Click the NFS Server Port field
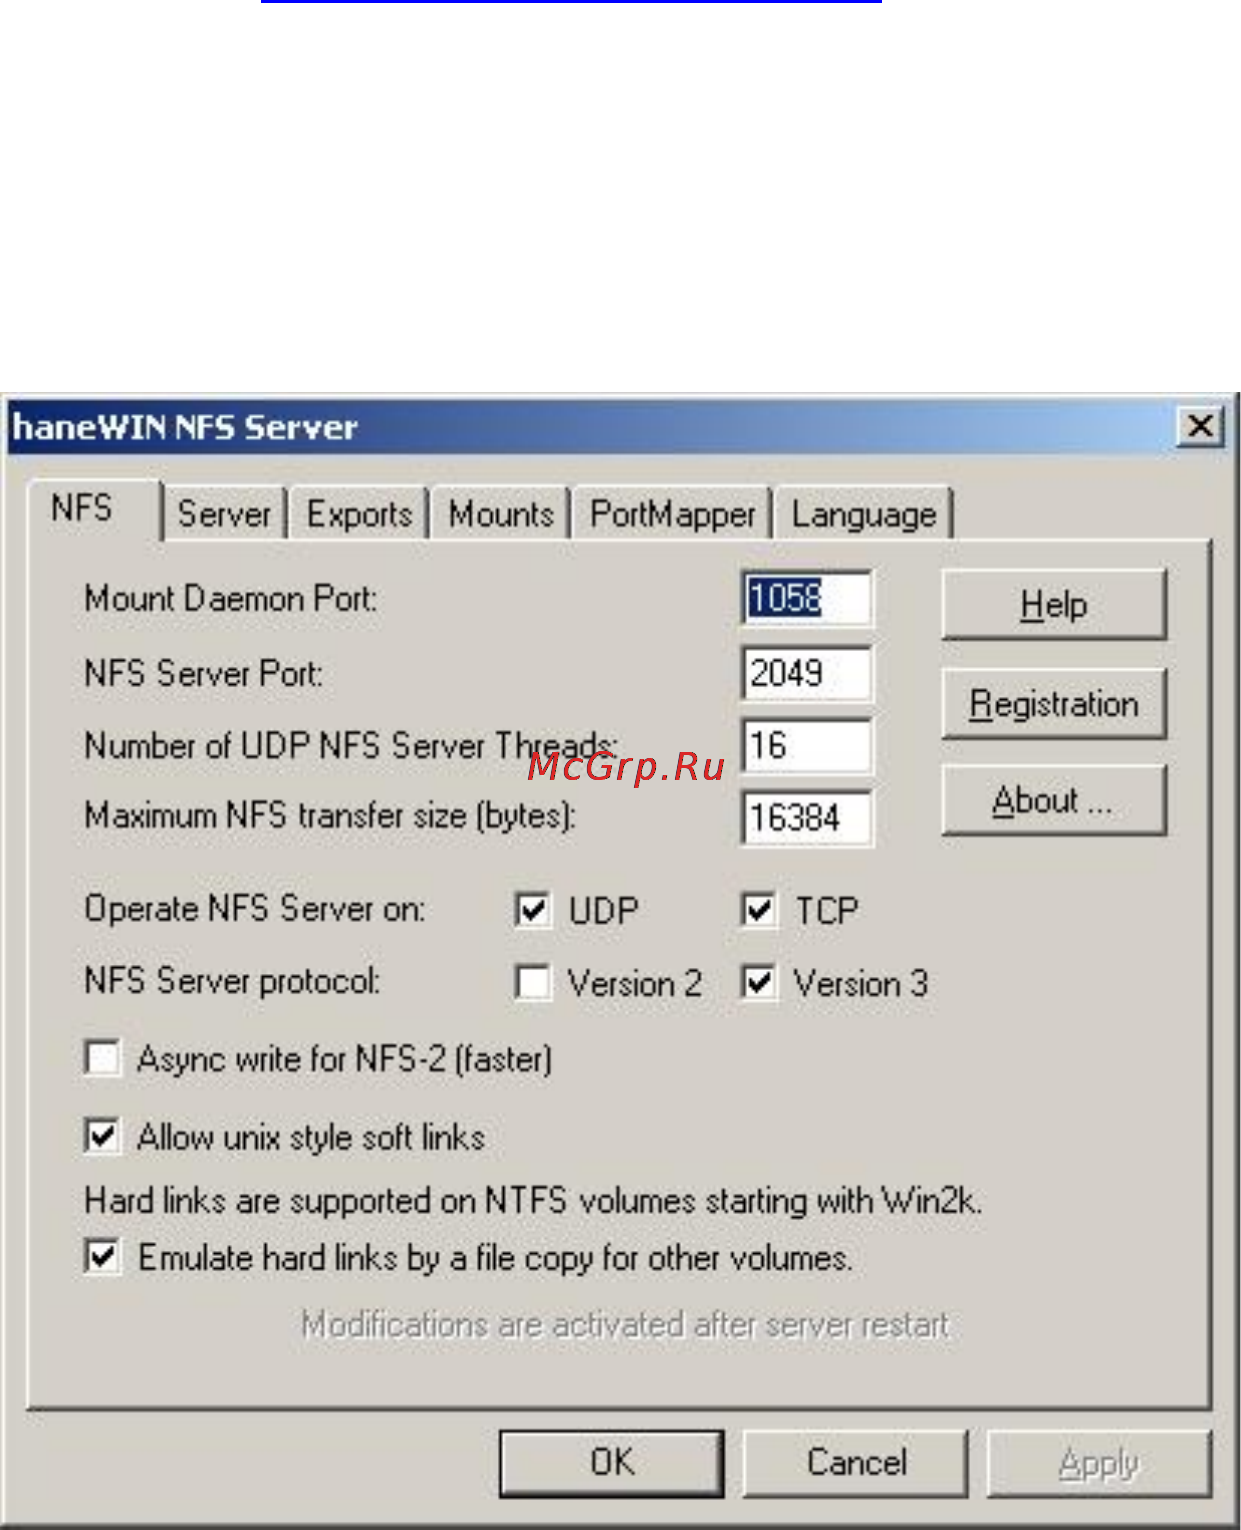The image size is (1241, 1530). click(806, 673)
